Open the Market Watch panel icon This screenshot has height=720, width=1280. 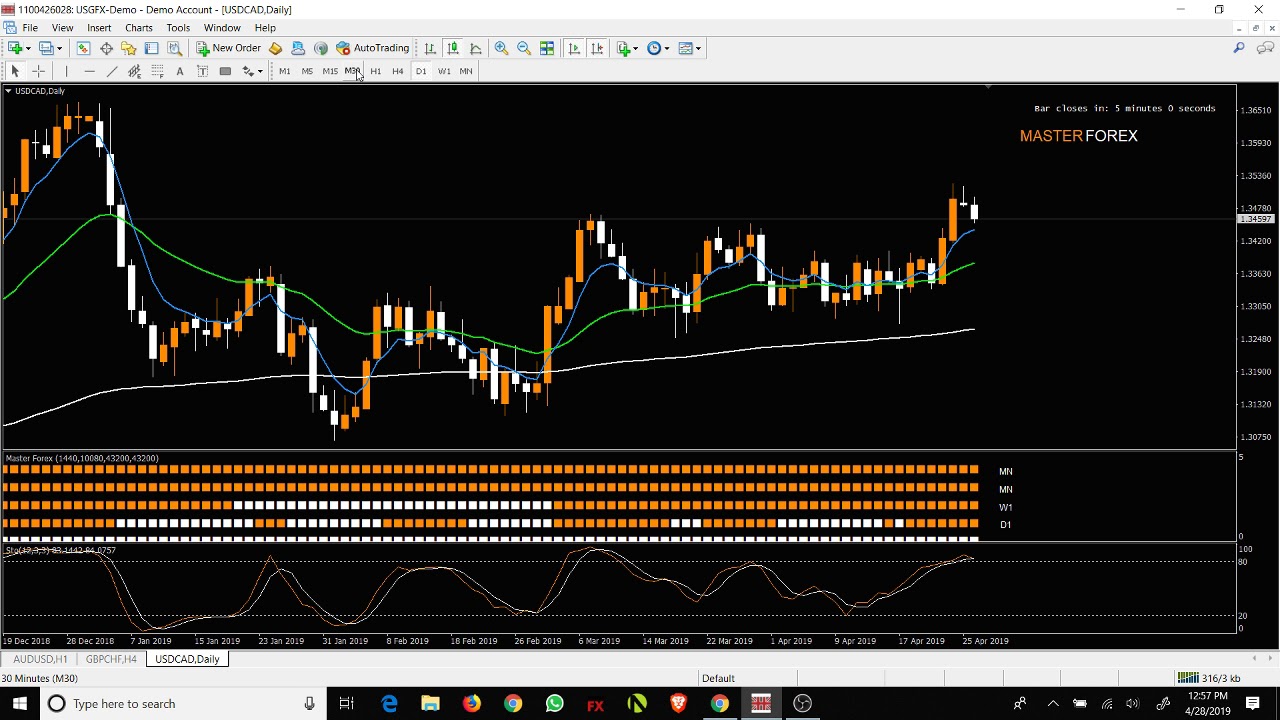tap(83, 48)
